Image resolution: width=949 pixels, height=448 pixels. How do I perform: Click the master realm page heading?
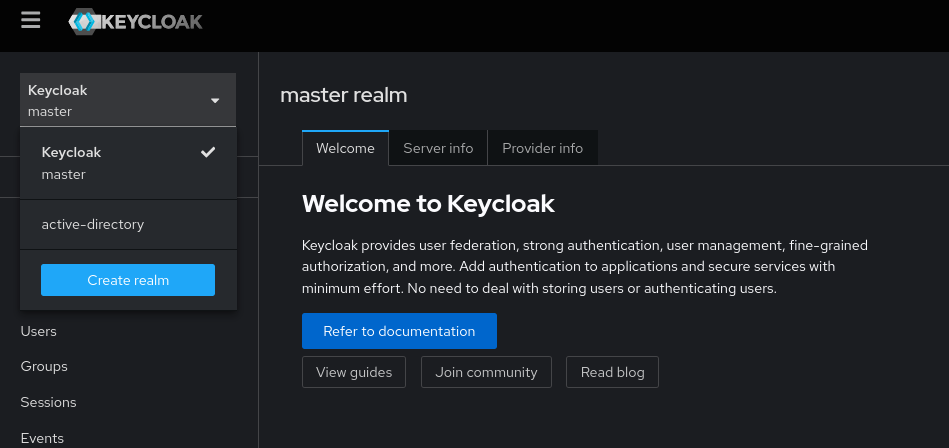tap(344, 96)
